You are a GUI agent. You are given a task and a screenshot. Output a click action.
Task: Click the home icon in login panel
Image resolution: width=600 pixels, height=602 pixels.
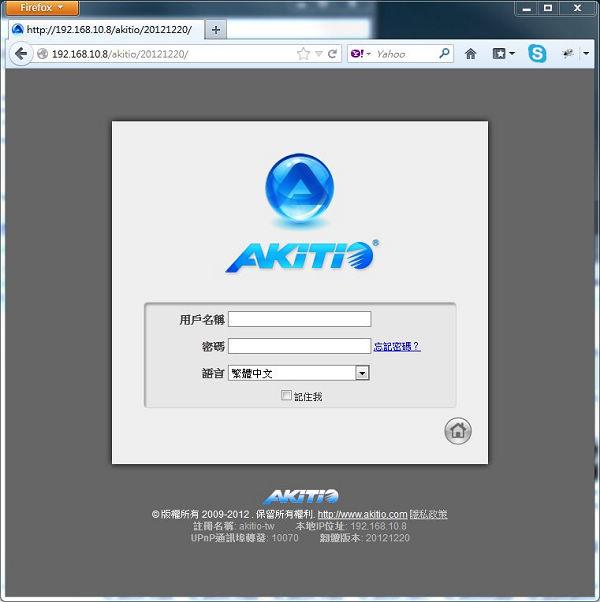[x=458, y=431]
